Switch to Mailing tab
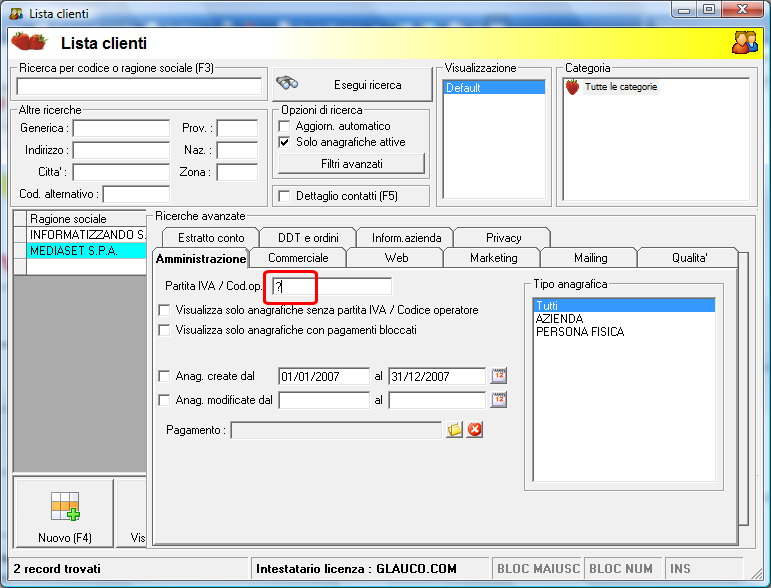Viewport: 771px width, 588px height. [x=591, y=258]
